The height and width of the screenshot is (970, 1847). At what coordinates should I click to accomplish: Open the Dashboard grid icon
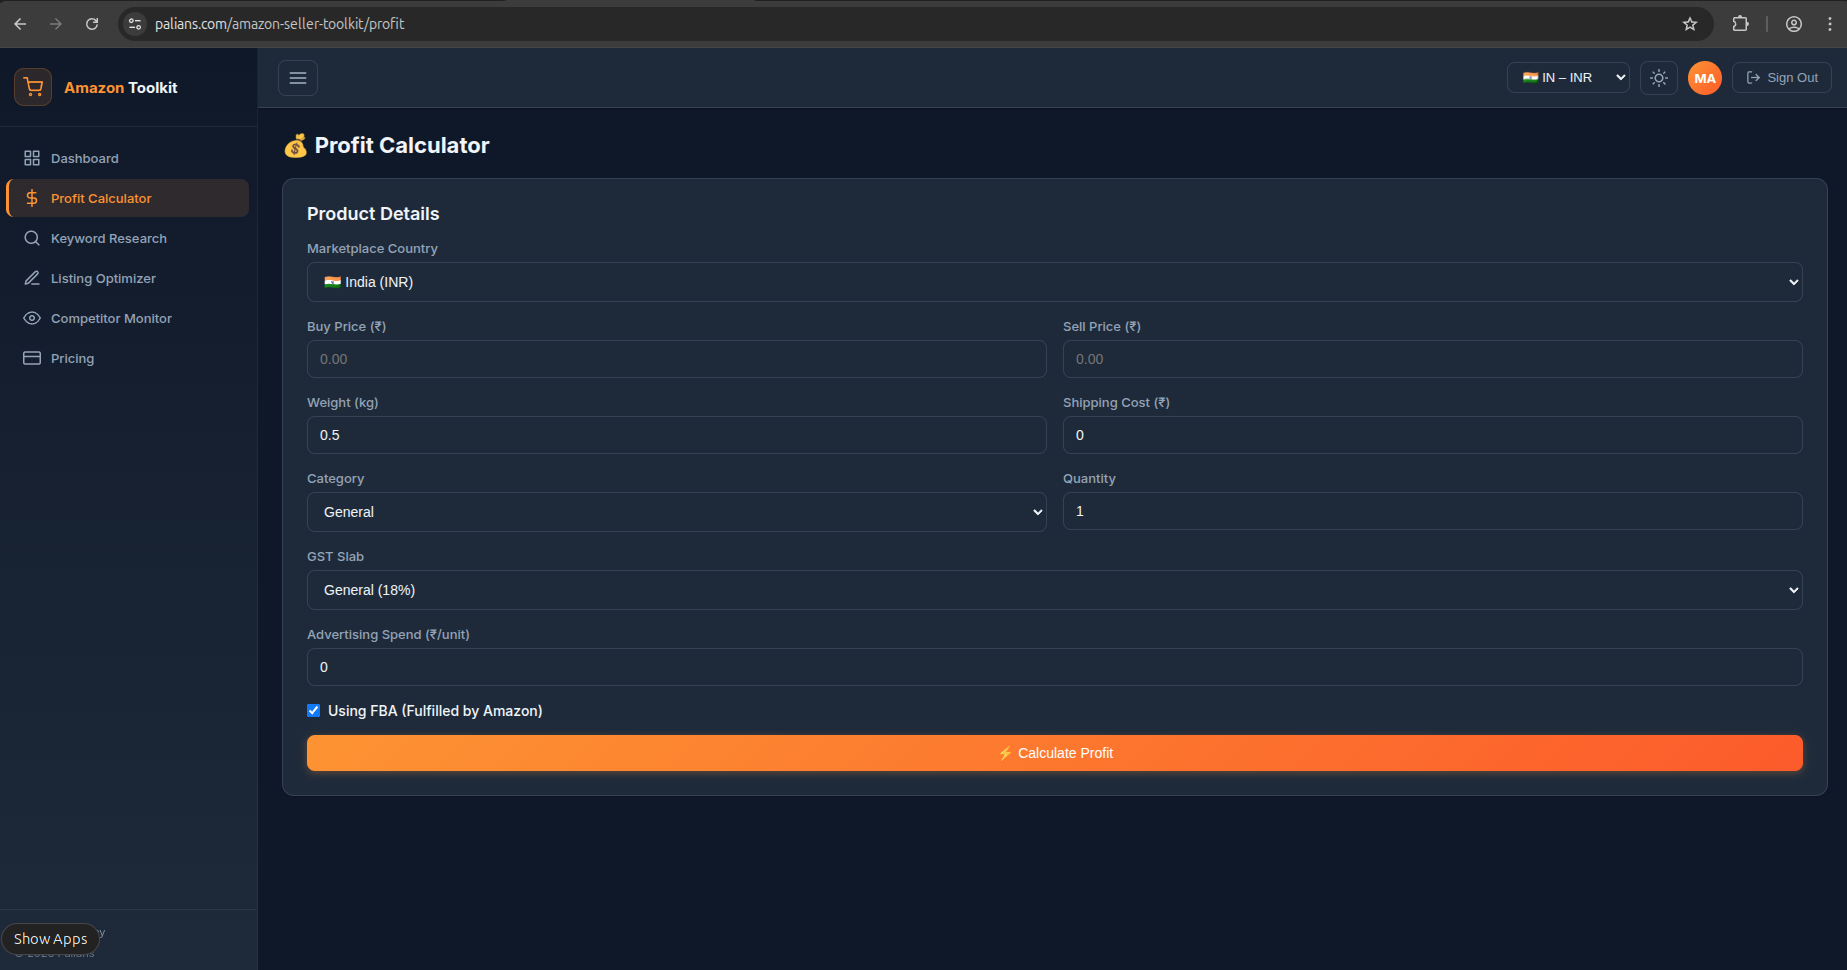point(32,158)
